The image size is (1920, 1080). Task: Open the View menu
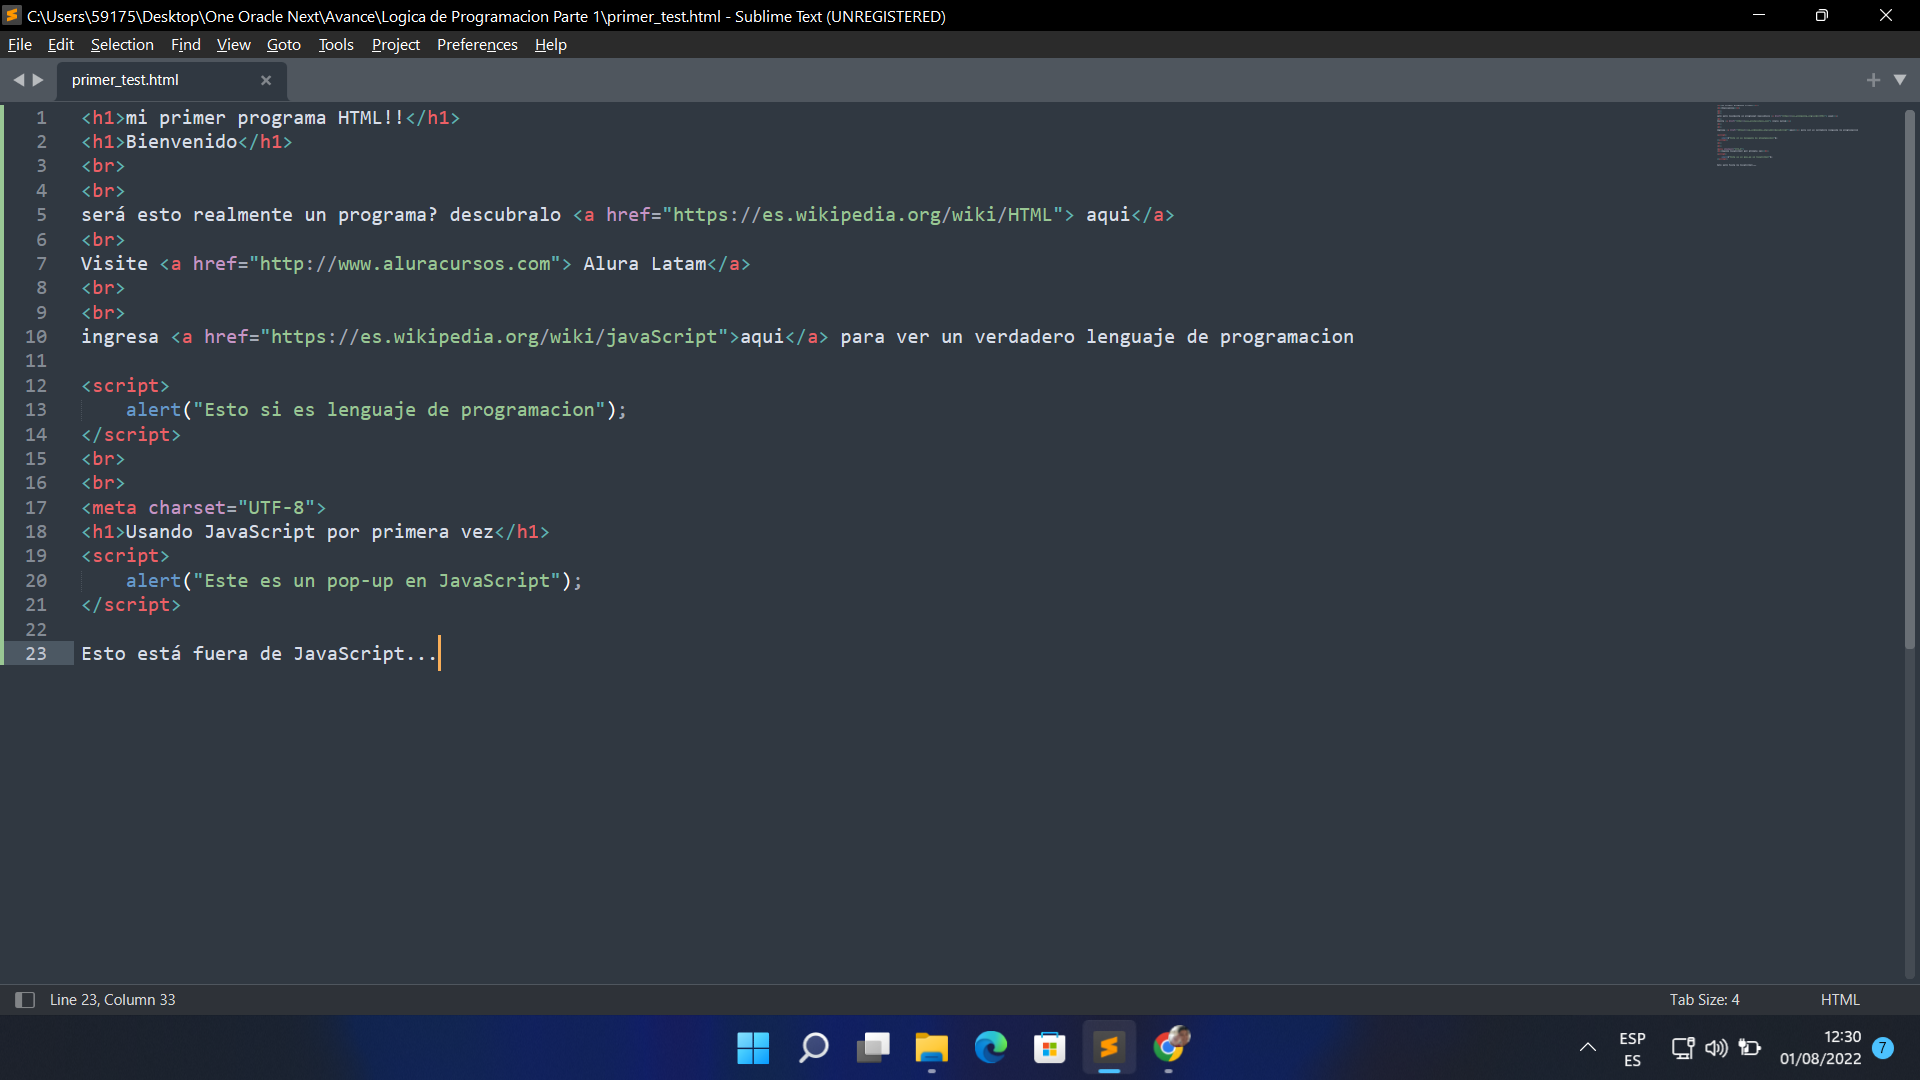[x=234, y=44]
